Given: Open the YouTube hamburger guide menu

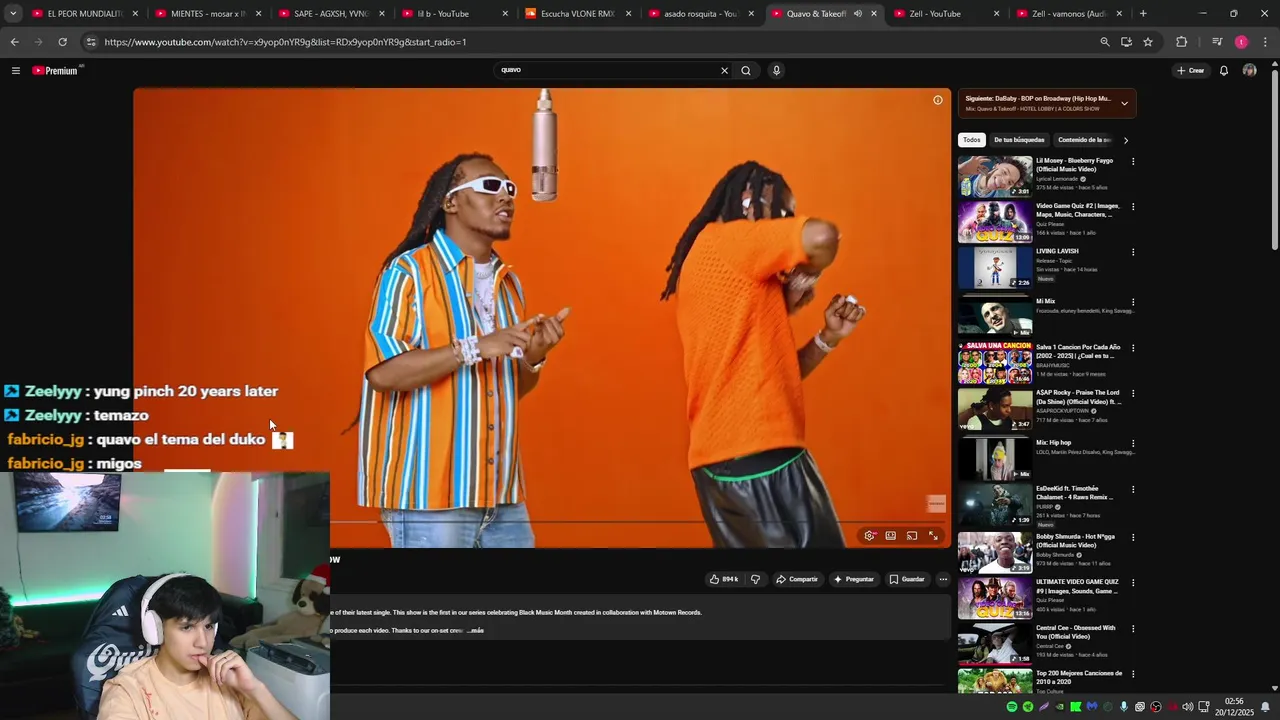Looking at the screenshot, I should (16, 71).
